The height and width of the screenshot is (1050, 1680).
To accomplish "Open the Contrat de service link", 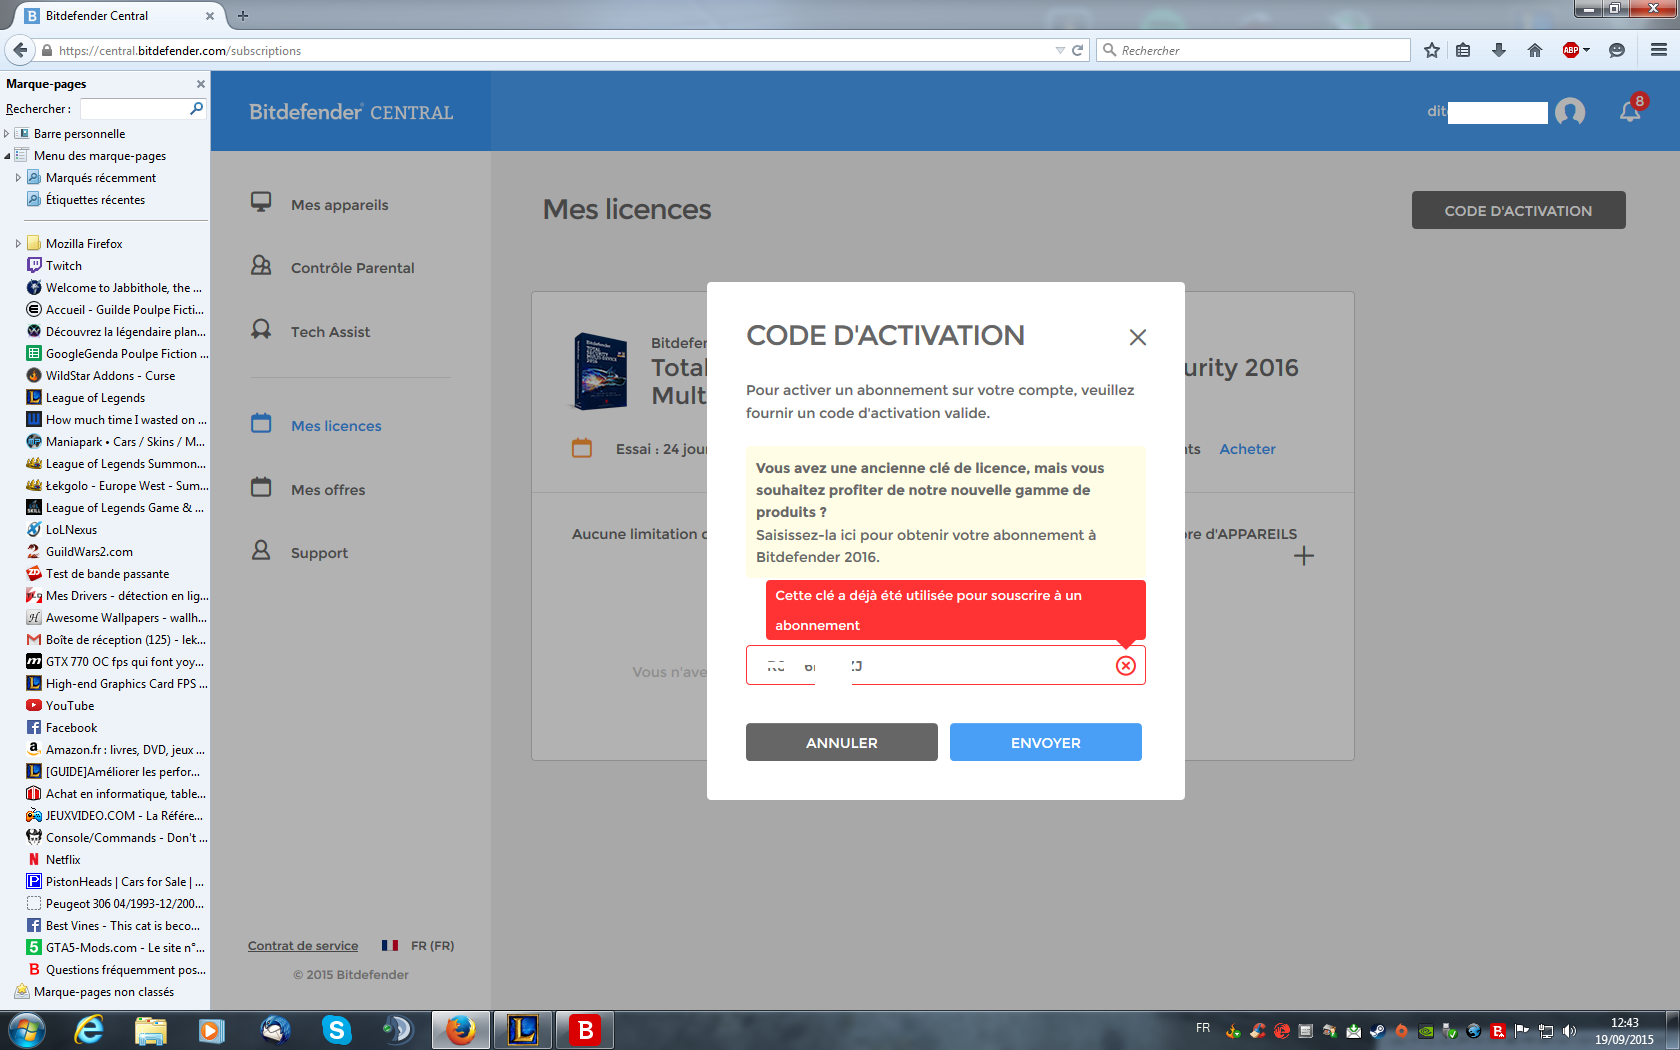I will pos(303,946).
